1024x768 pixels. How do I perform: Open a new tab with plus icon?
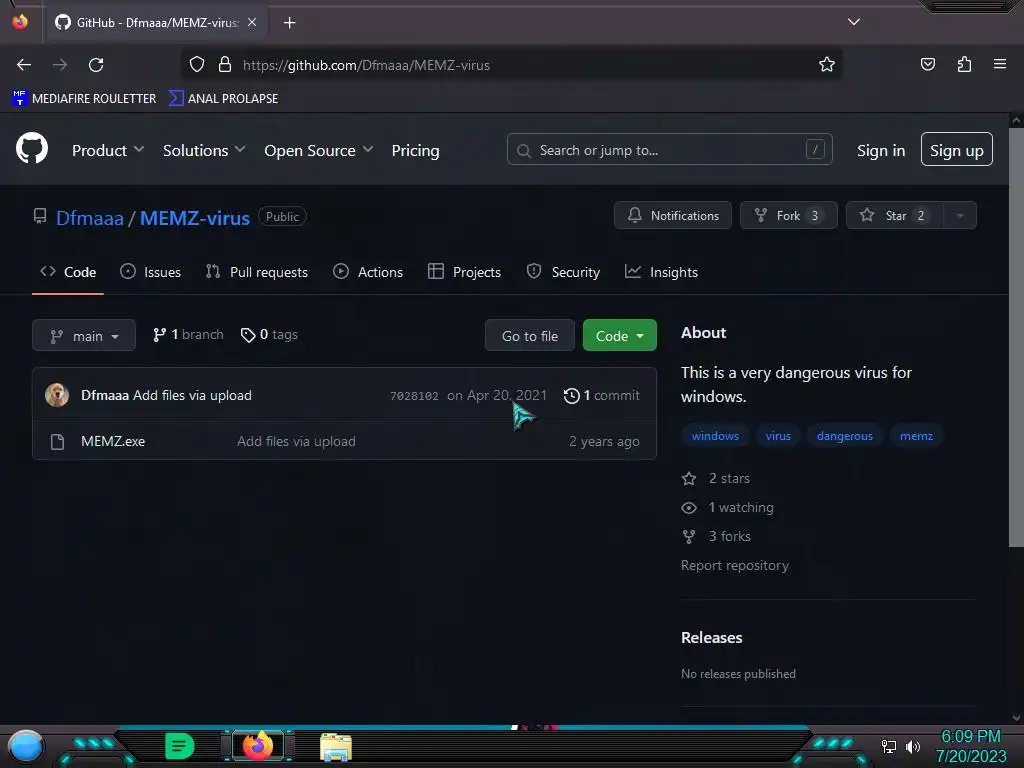click(289, 23)
